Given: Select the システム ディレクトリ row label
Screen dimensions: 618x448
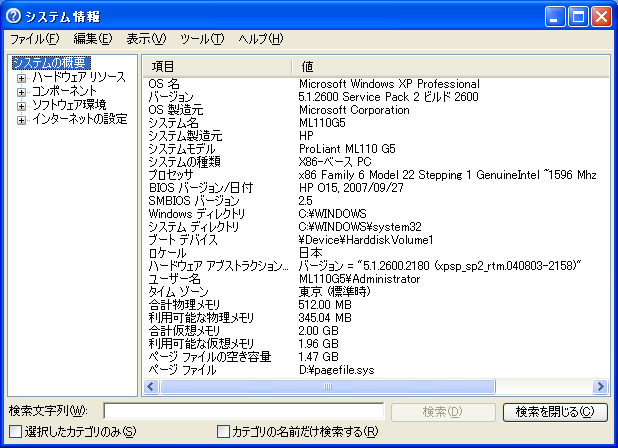Looking at the screenshot, I should [194, 227].
